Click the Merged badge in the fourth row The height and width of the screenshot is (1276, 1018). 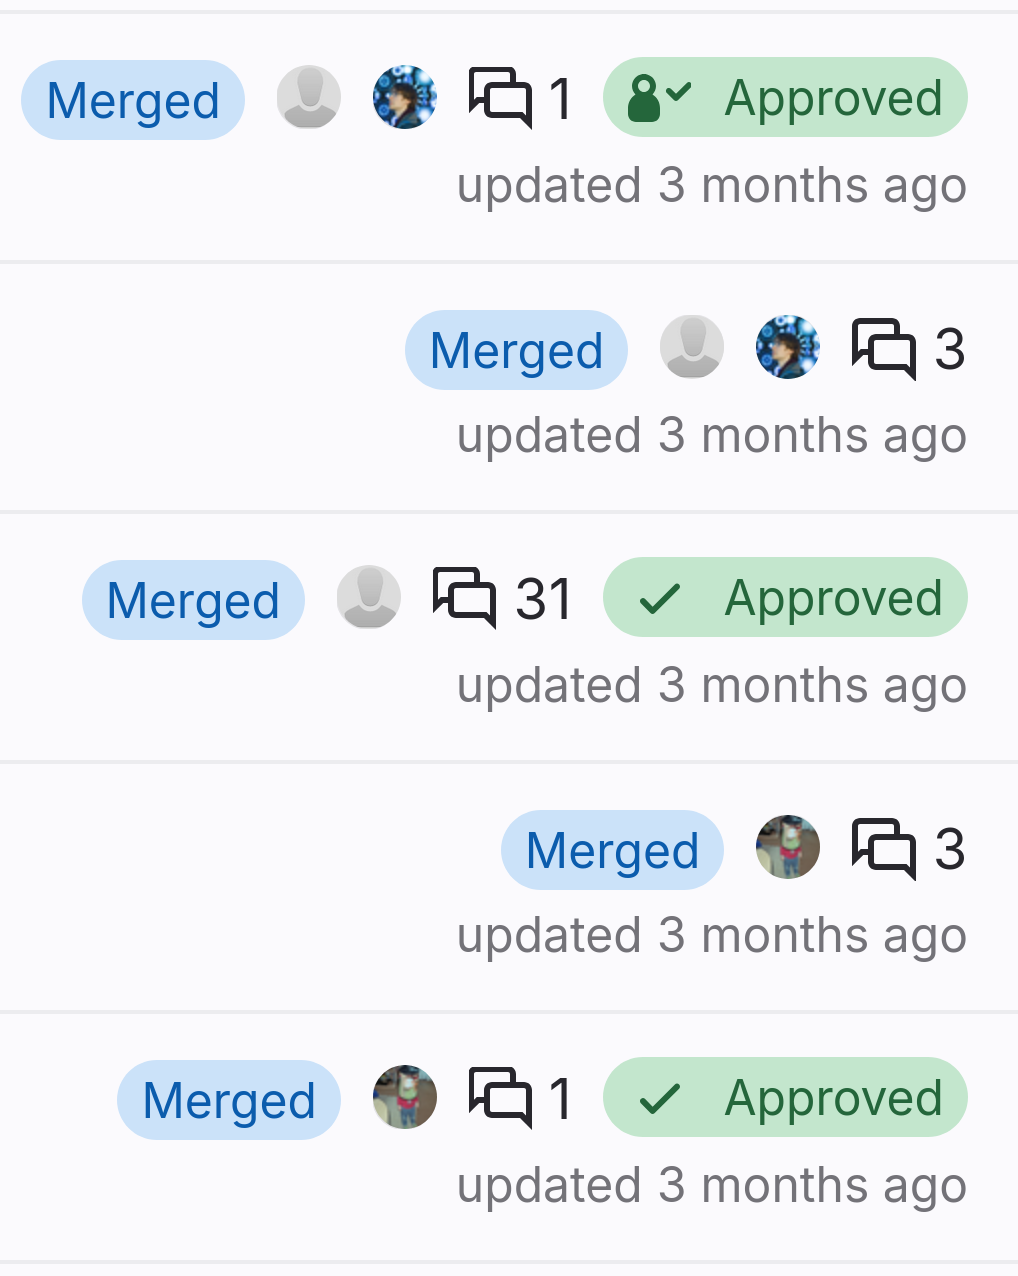coord(612,850)
